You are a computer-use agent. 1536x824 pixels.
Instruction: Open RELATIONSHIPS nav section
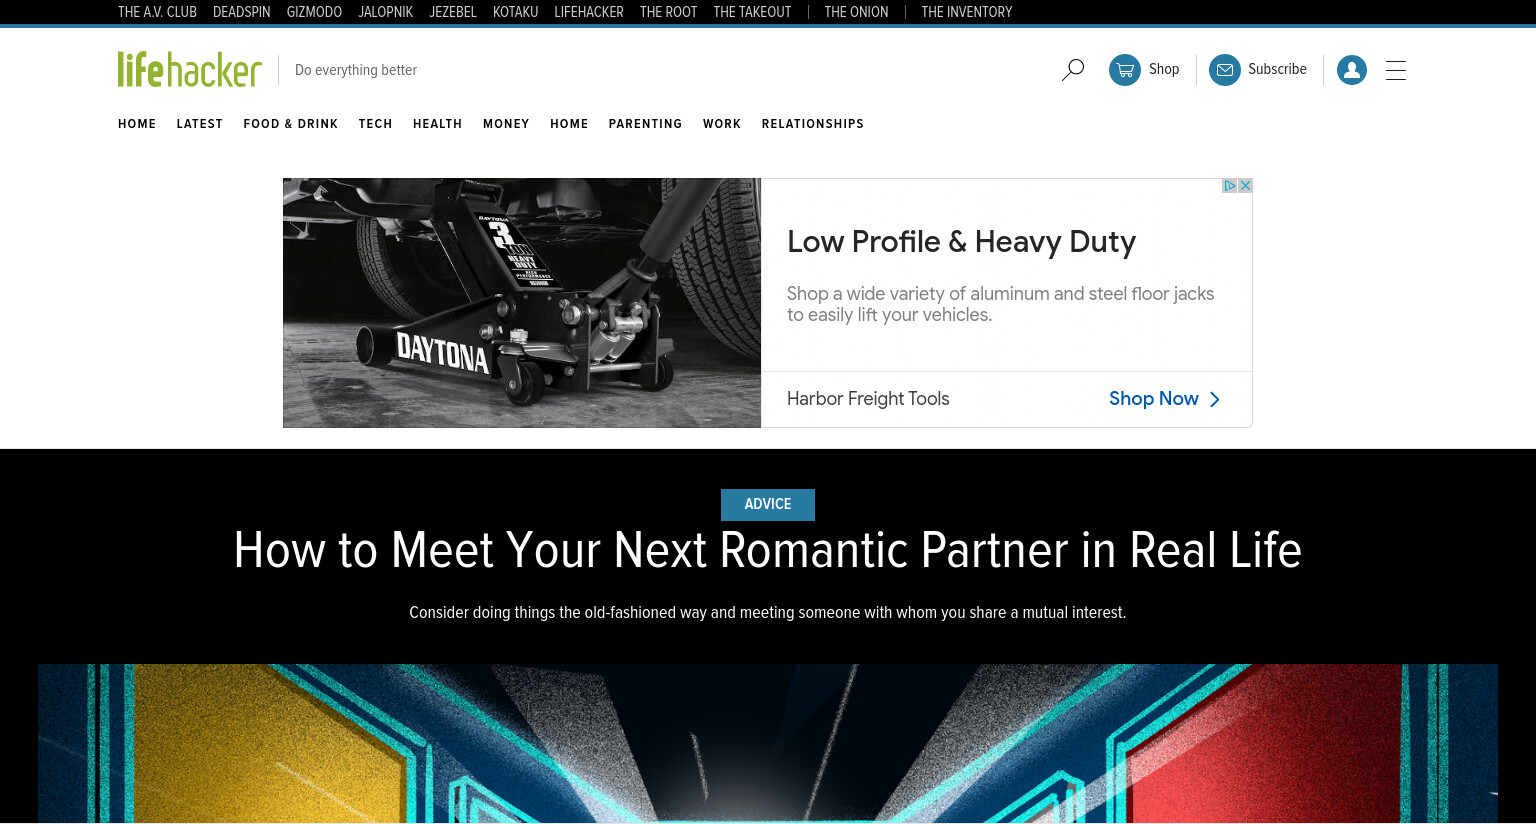[x=813, y=124]
